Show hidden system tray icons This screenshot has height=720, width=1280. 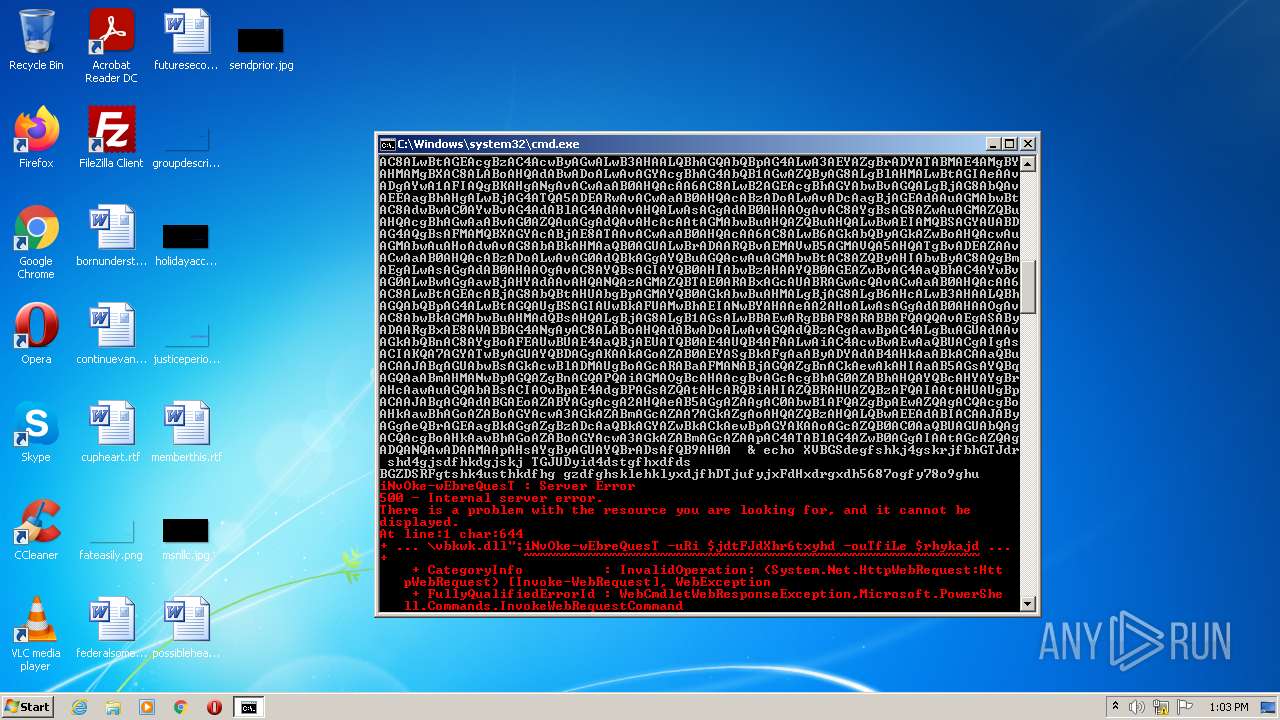click(x=1115, y=707)
